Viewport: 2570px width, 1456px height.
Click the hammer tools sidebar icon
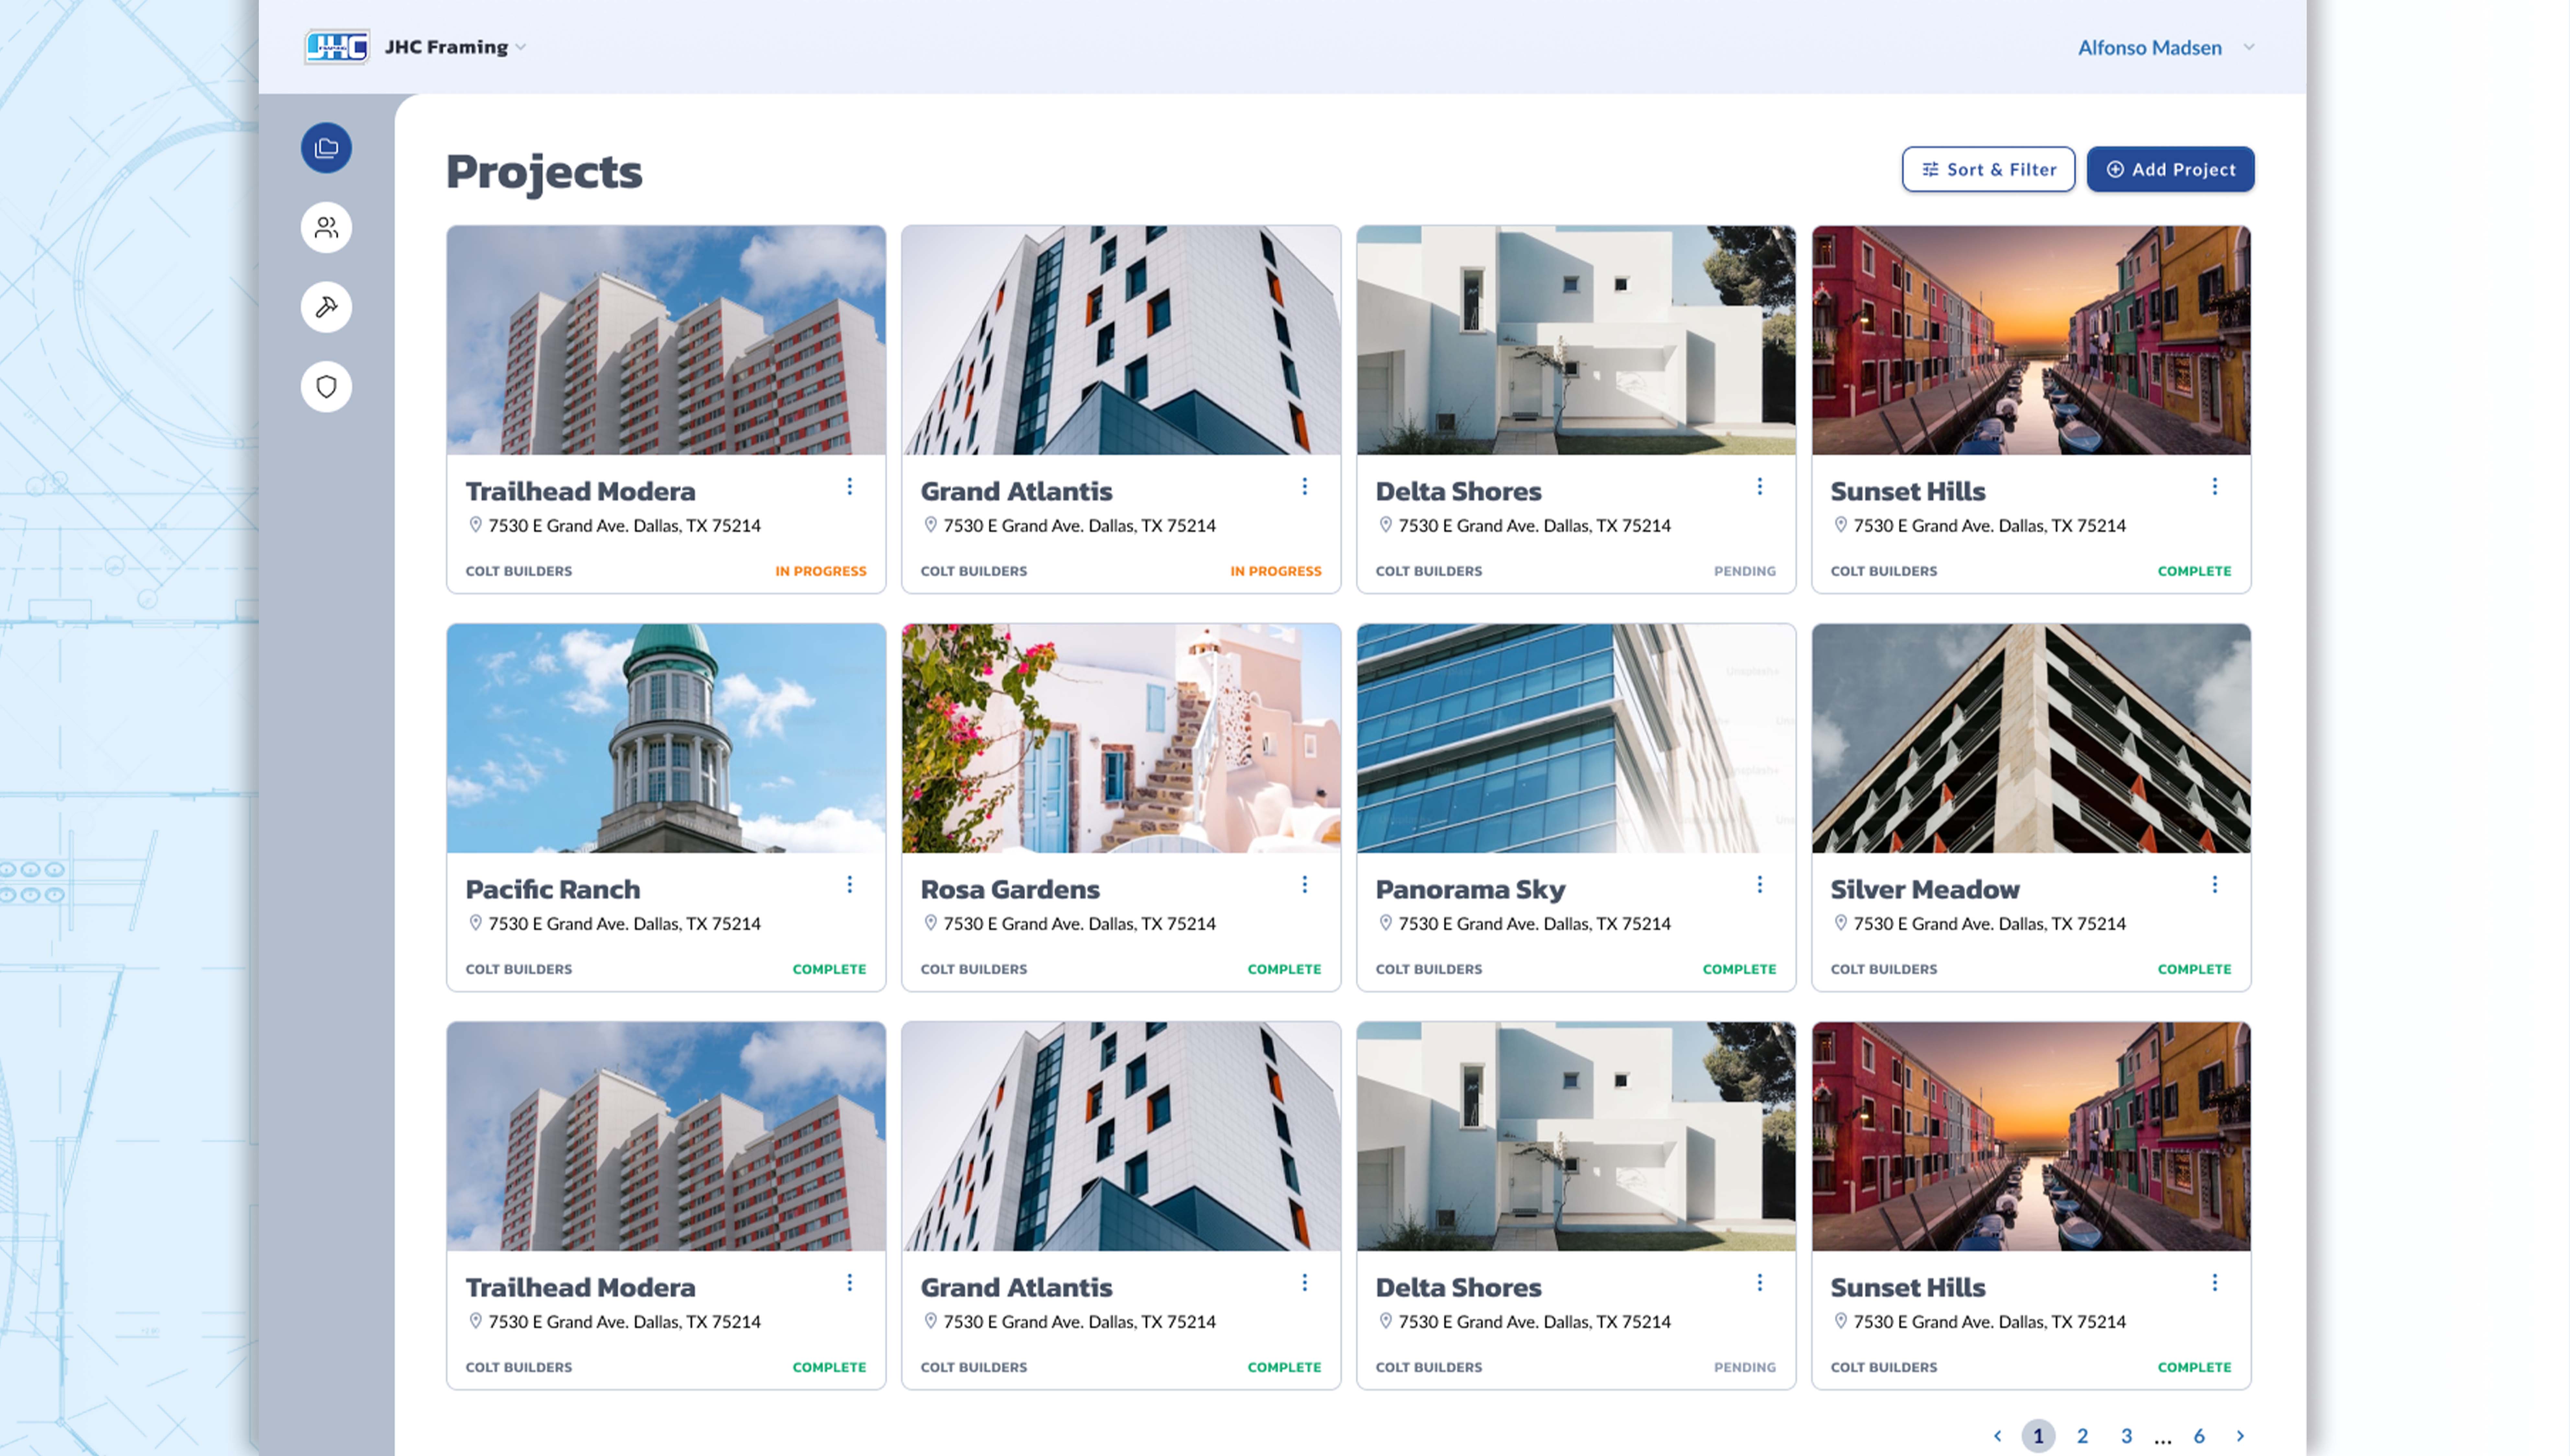point(326,307)
